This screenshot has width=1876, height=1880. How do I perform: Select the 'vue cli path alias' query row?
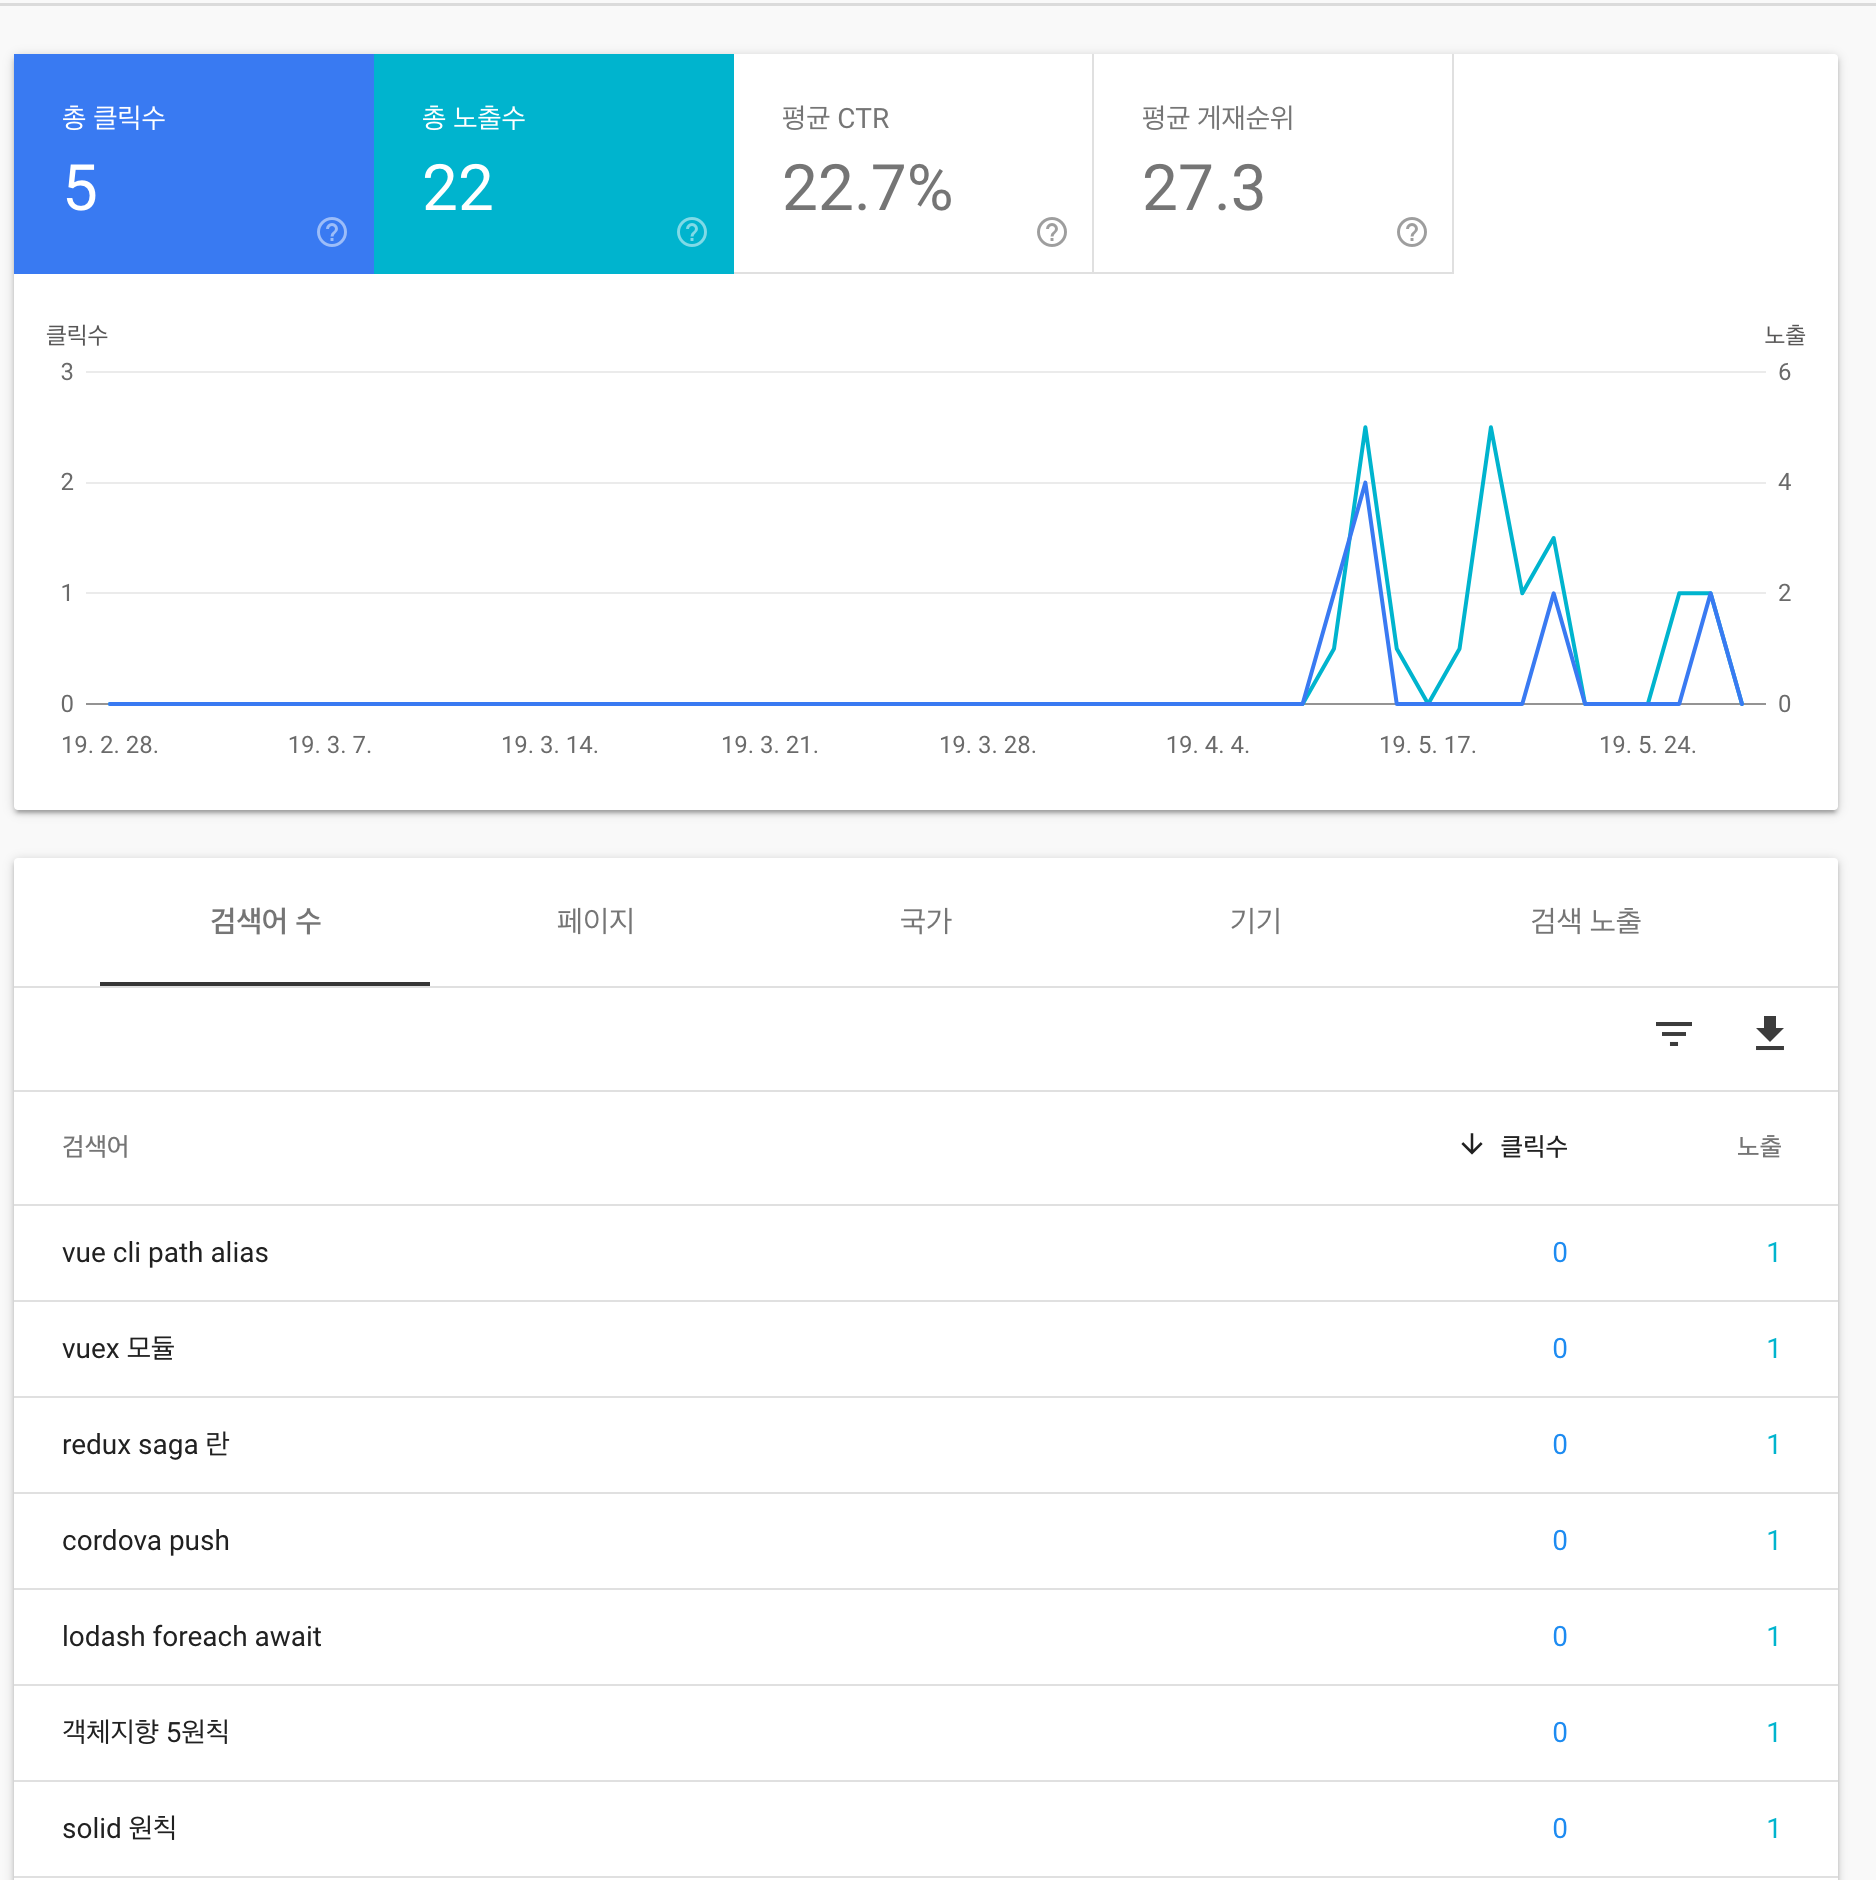tap(926, 1253)
